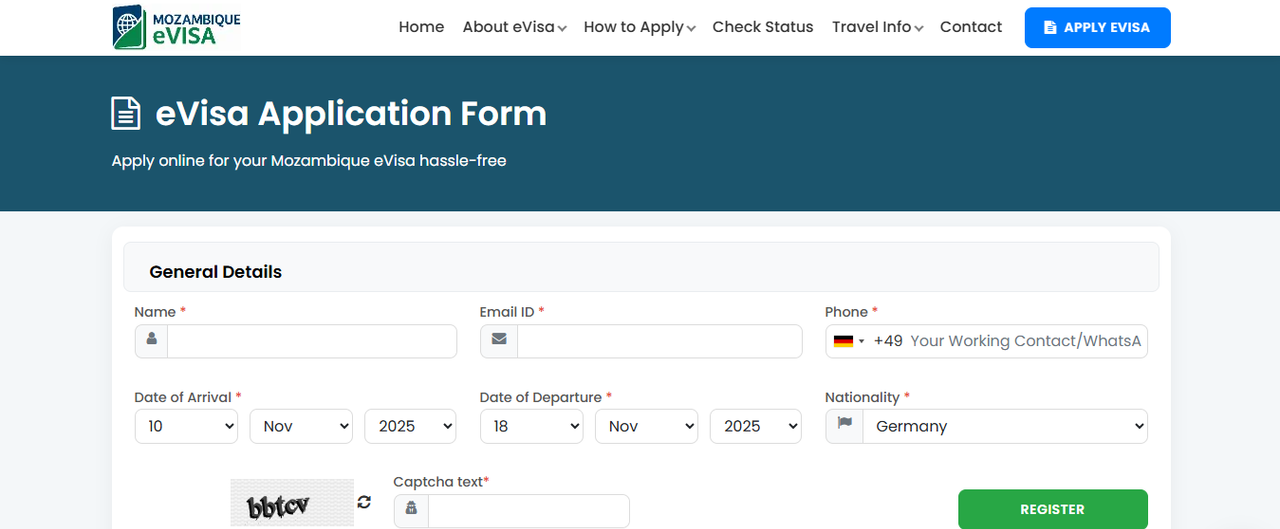Click the captcha image
The height and width of the screenshot is (529, 1280).
(292, 502)
